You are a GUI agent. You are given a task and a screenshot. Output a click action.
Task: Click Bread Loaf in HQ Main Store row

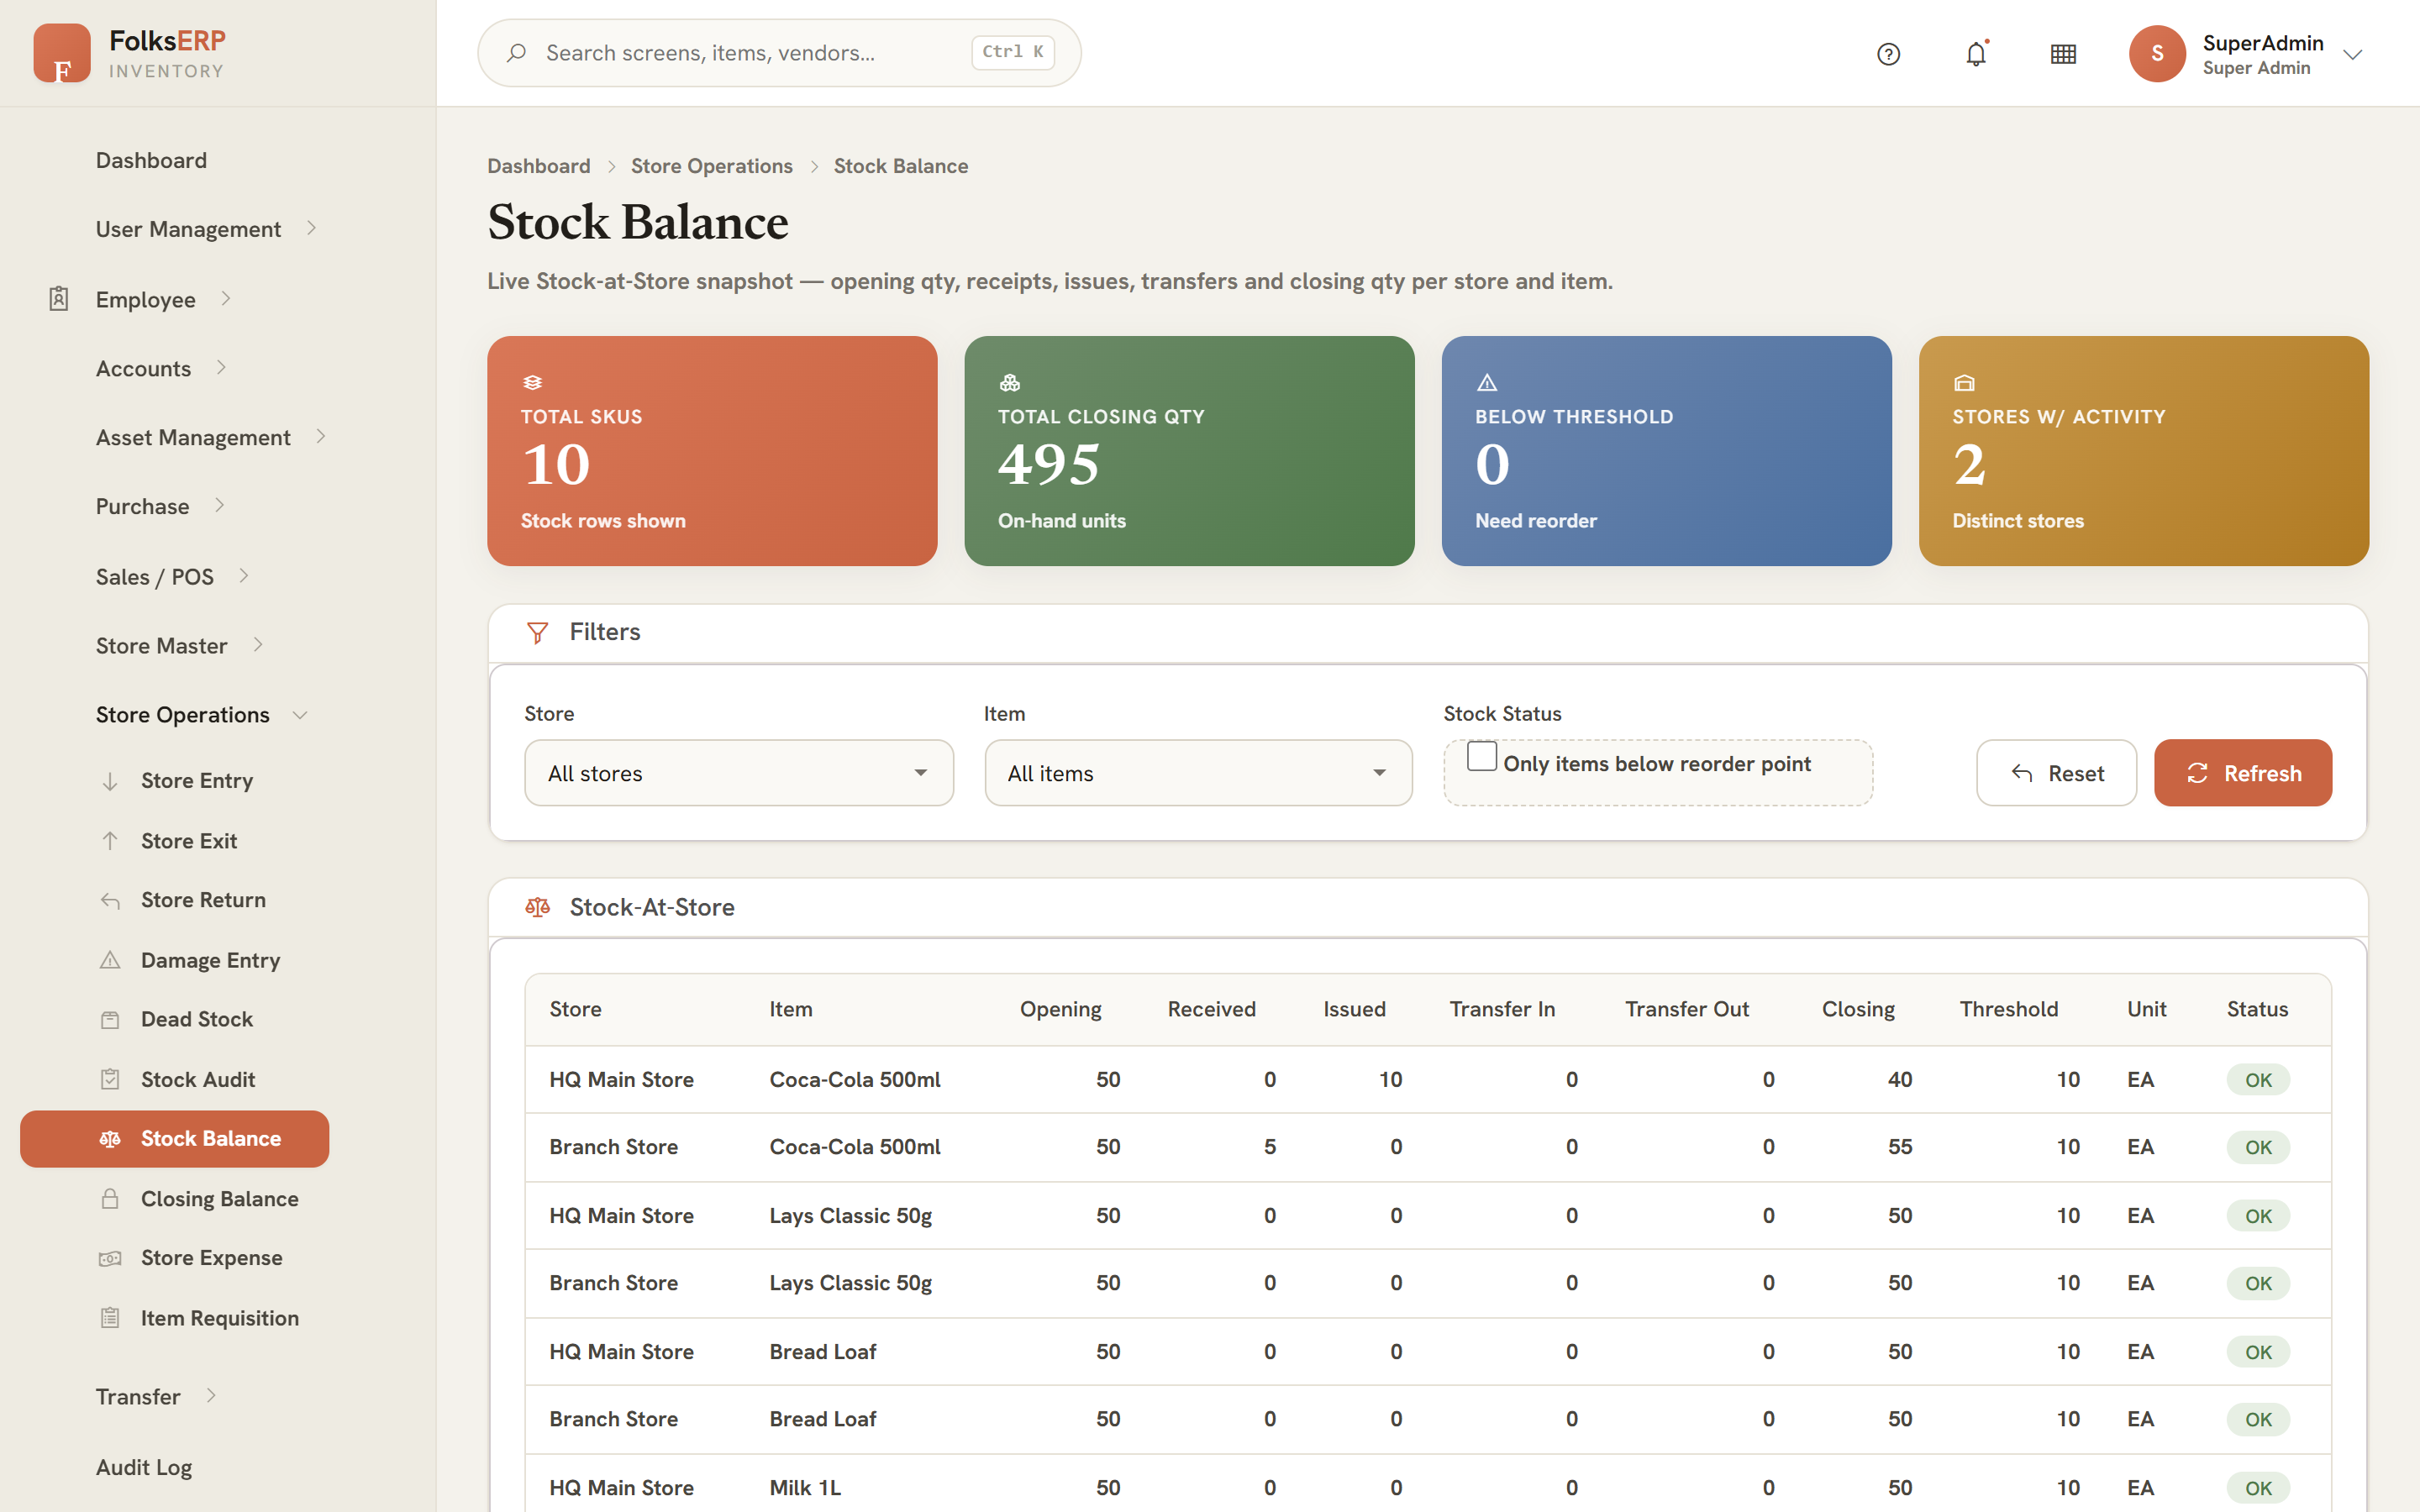coord(823,1352)
